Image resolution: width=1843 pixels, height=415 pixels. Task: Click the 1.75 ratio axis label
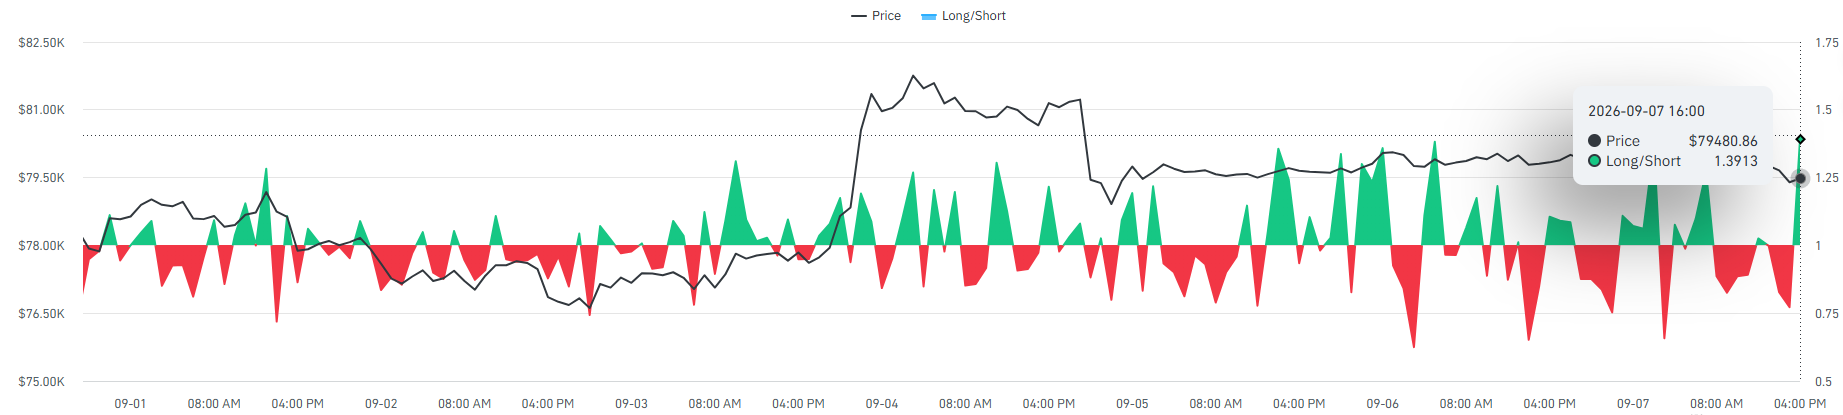1827,43
